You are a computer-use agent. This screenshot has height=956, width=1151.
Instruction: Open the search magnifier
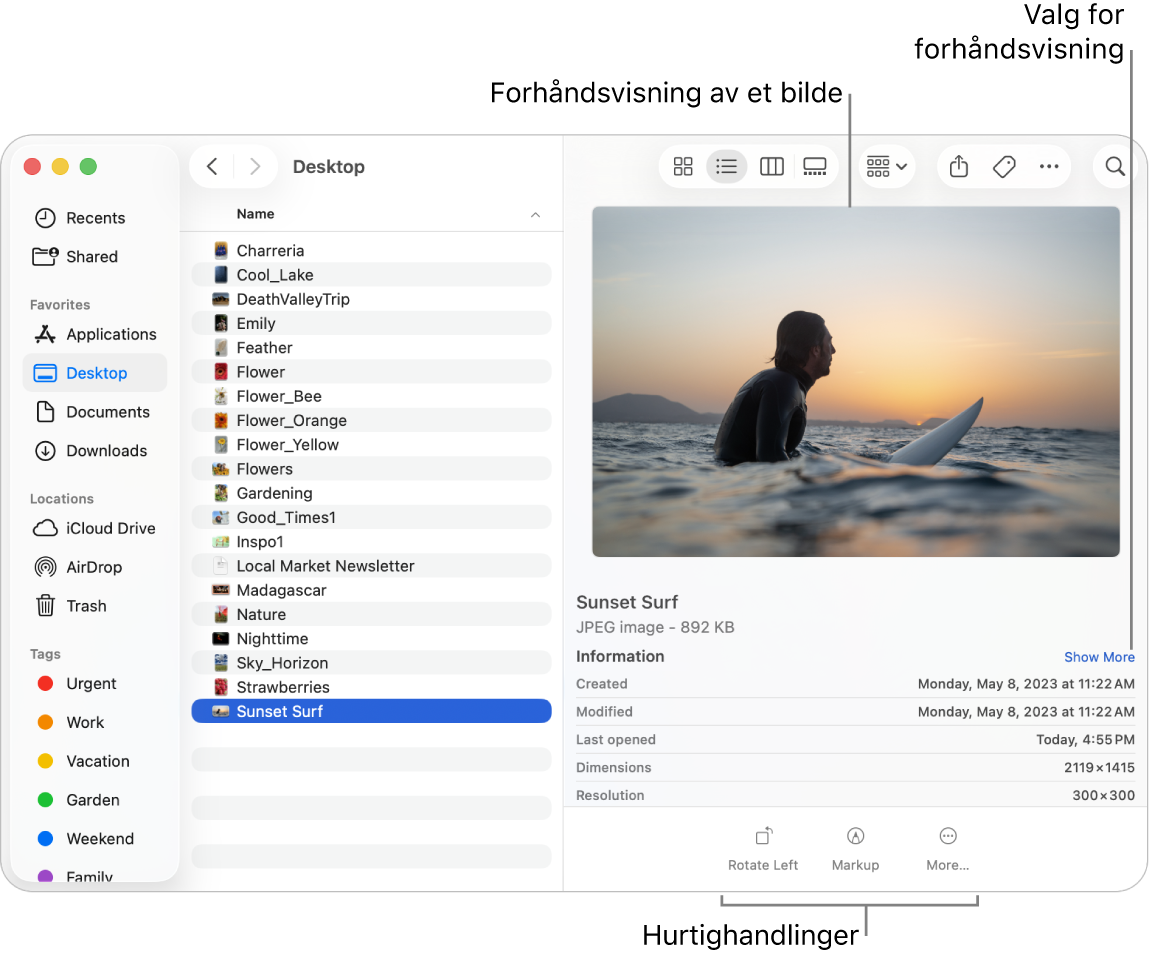(1115, 167)
